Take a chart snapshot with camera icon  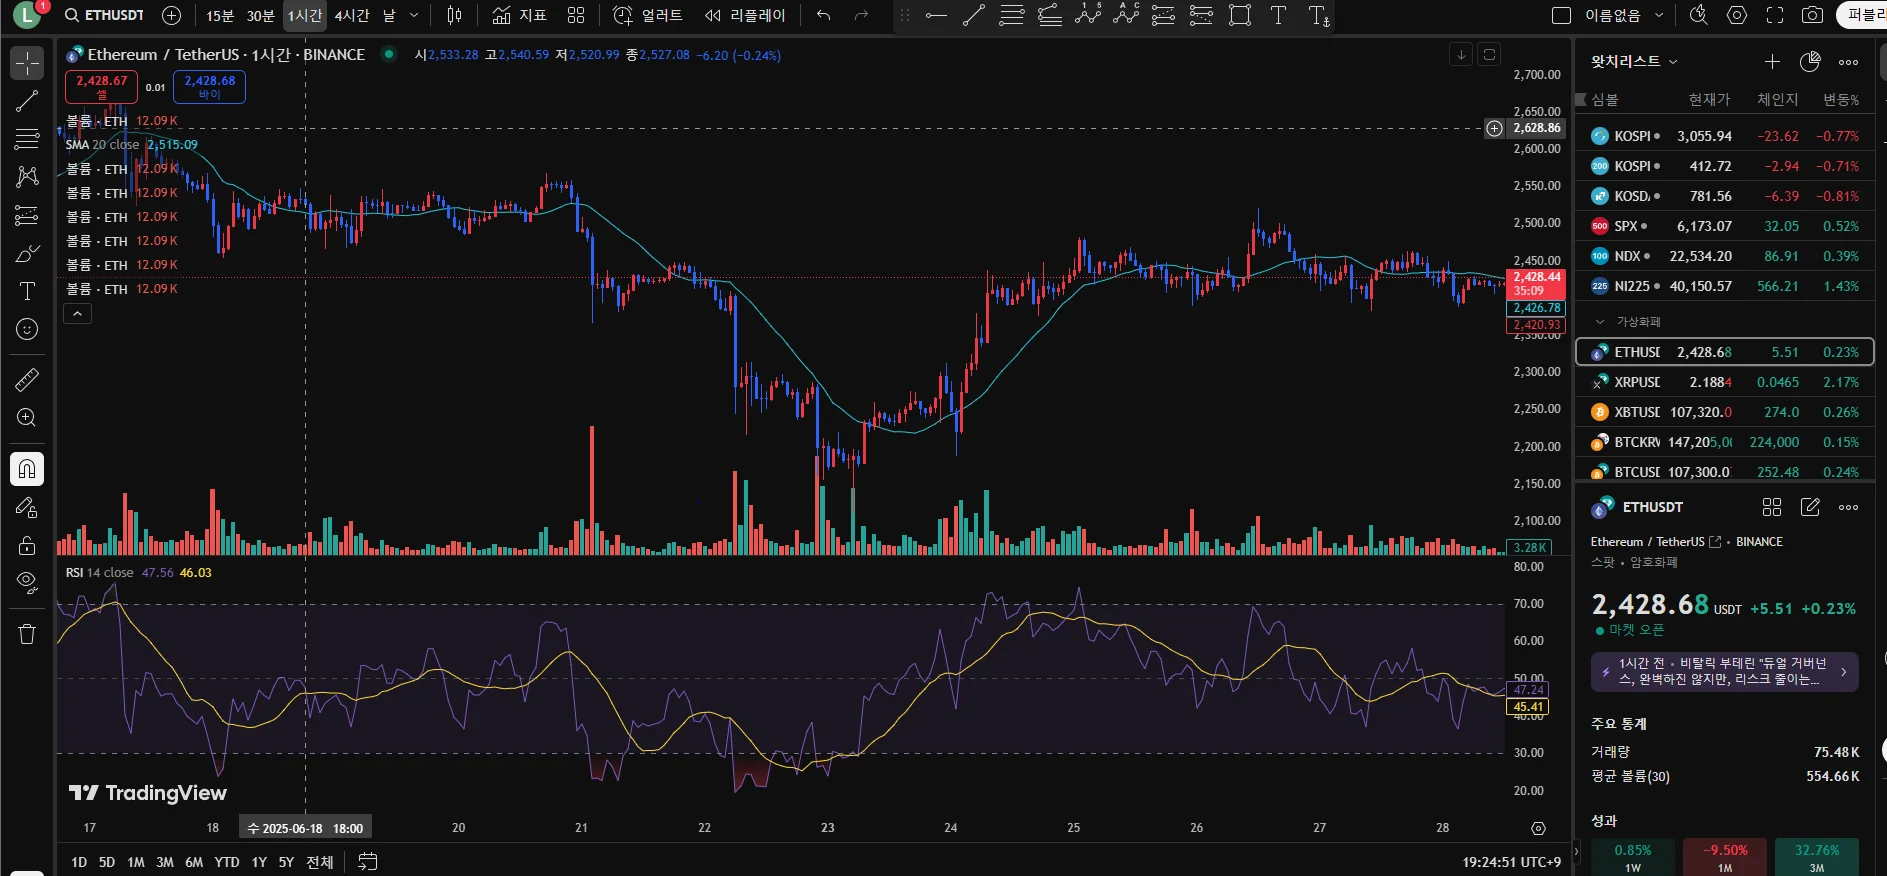pyautogui.click(x=1812, y=15)
